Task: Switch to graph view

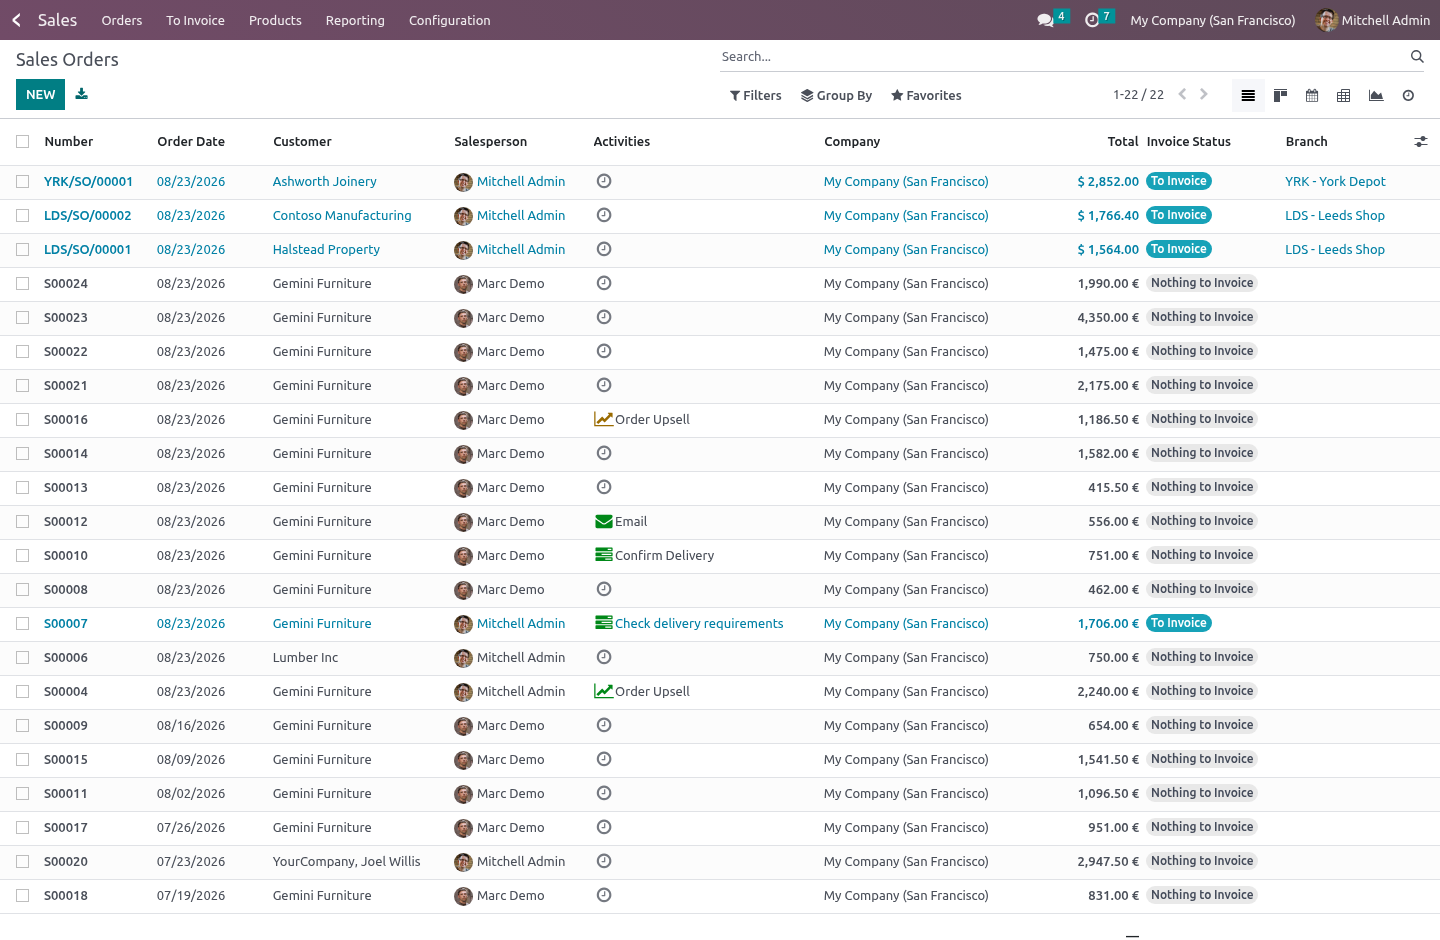Action: [x=1376, y=96]
